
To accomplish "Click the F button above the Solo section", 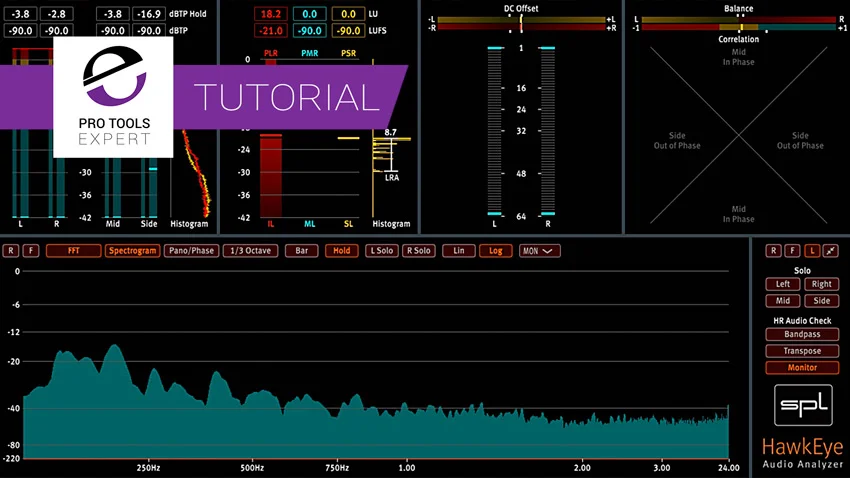I will pos(793,250).
